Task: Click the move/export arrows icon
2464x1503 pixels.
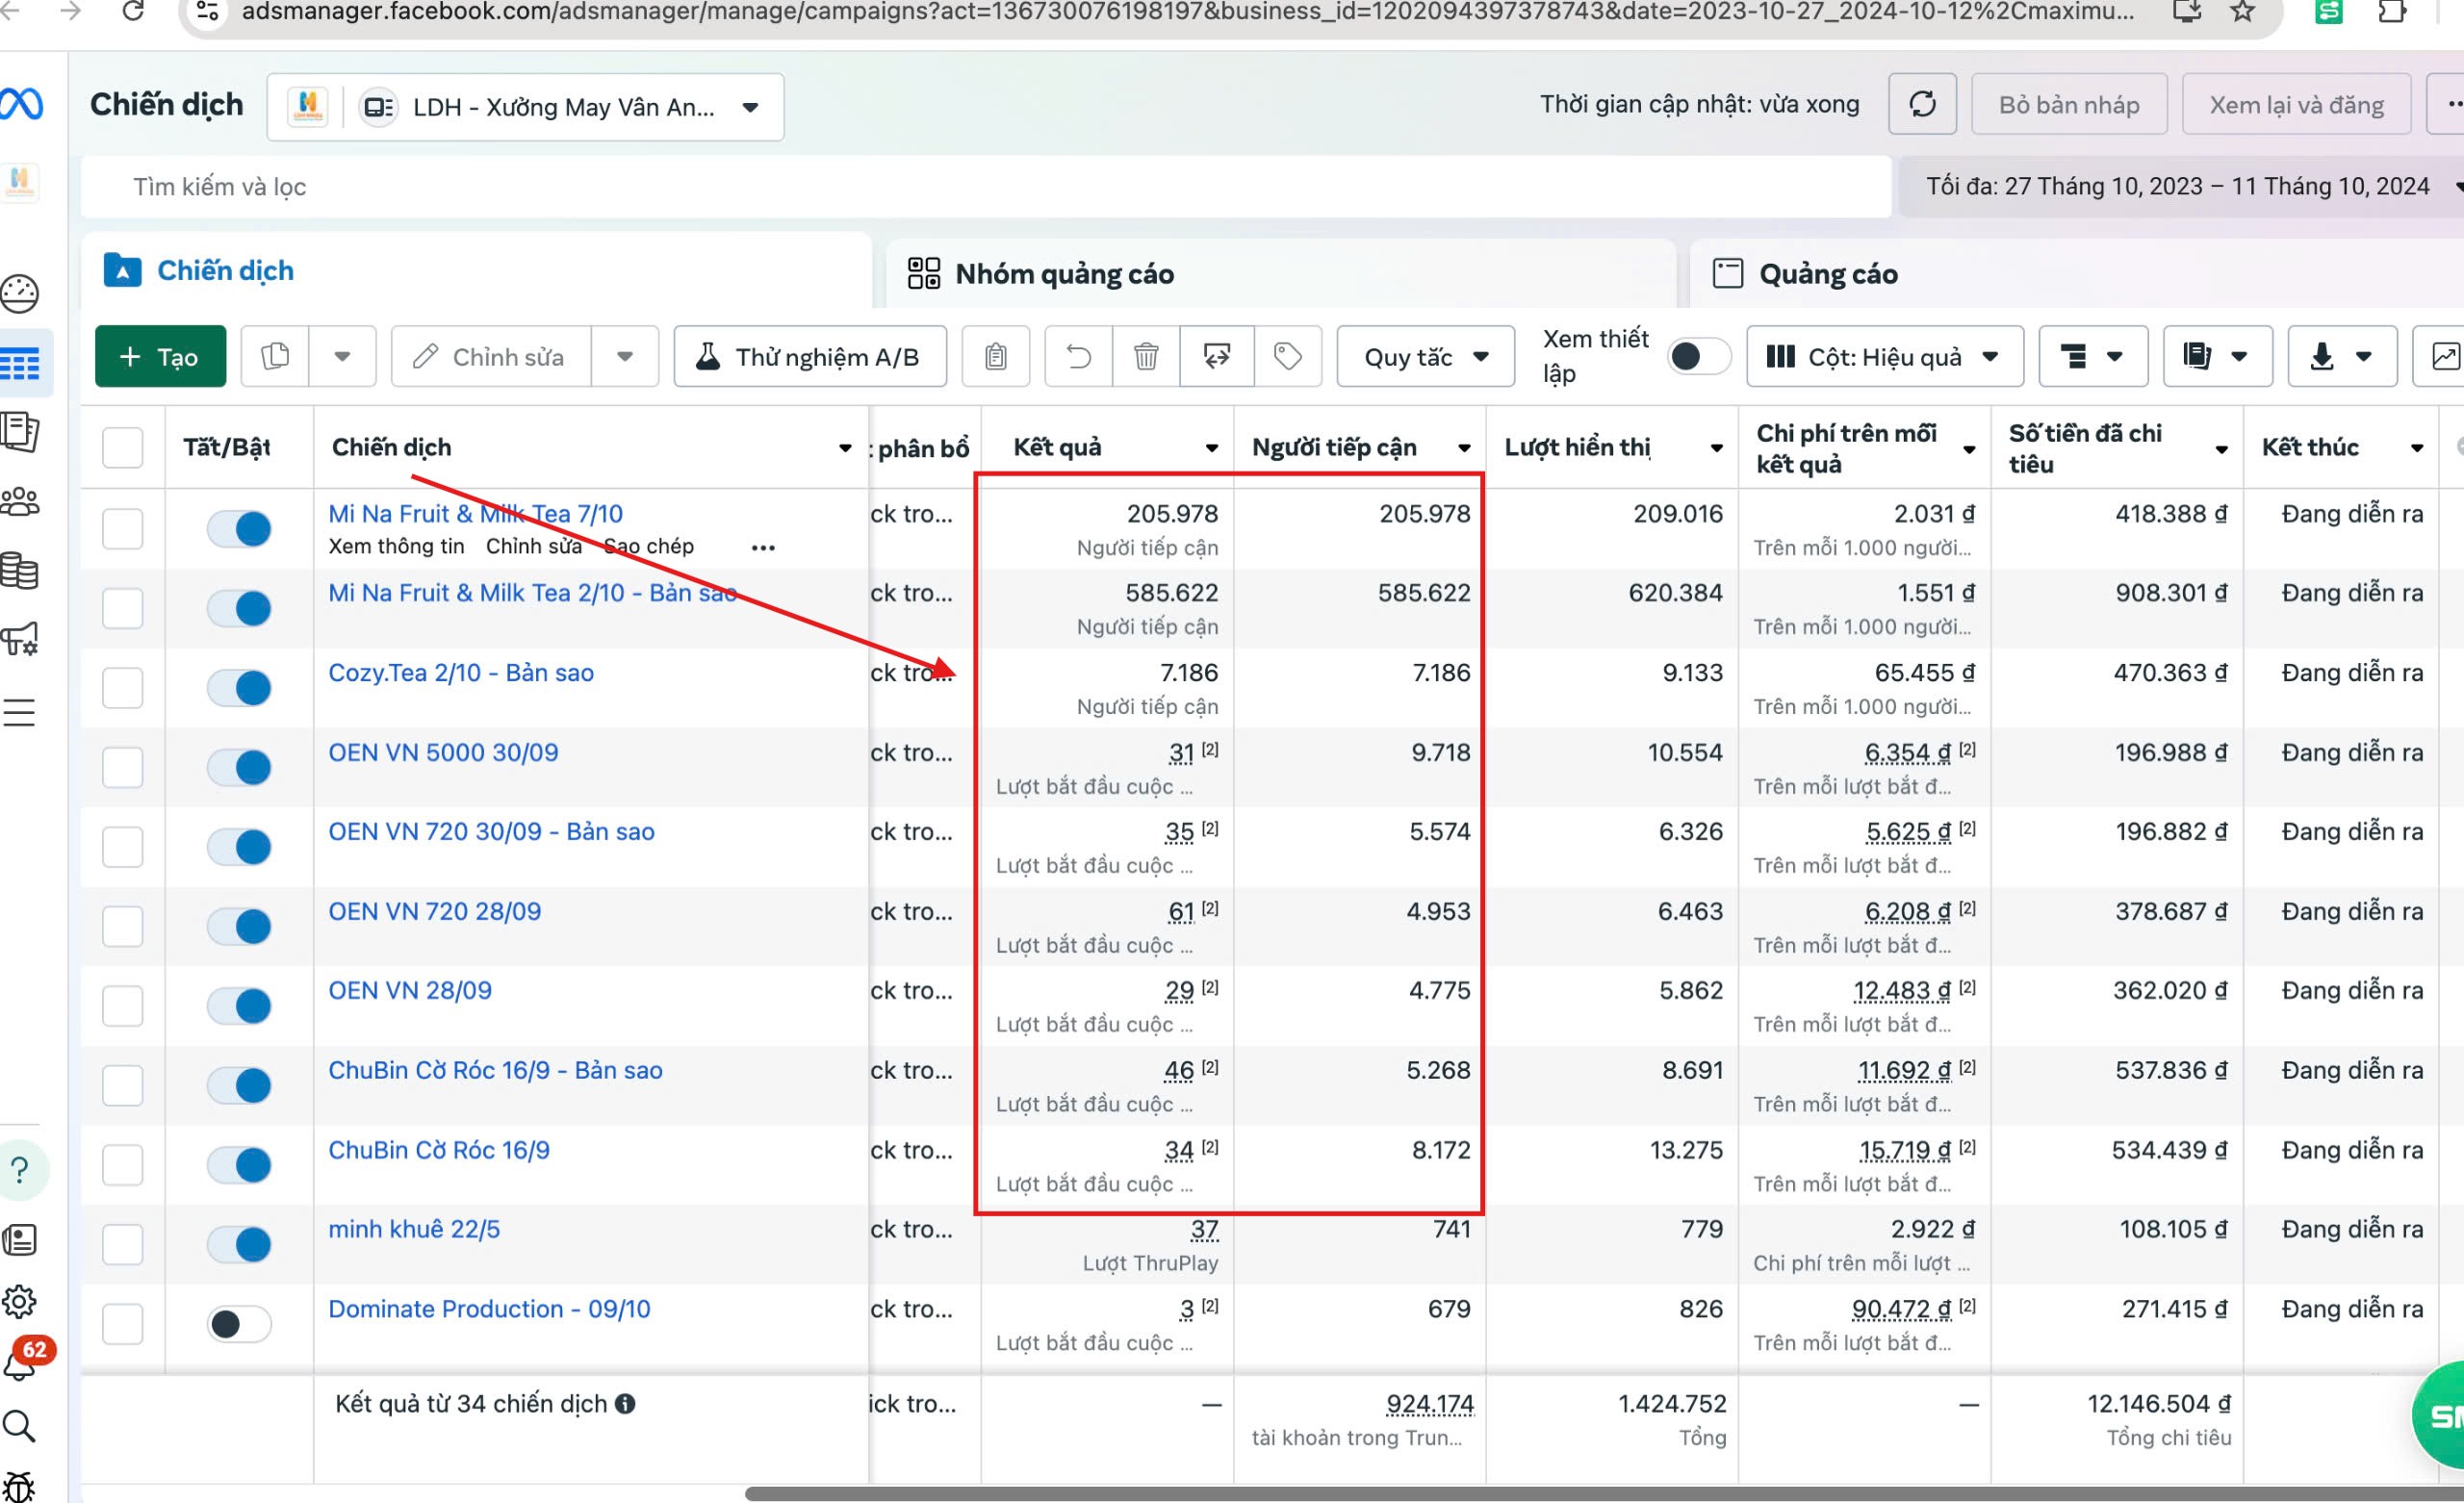Action: [x=1216, y=356]
